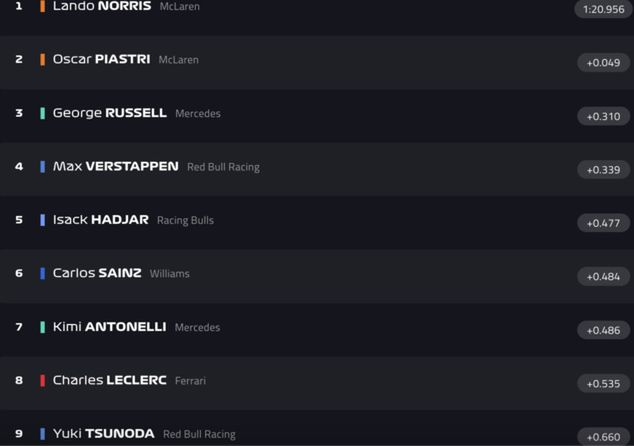Click the blue color bar beside Carlos Sainz
This screenshot has height=446, width=634.
42,273
